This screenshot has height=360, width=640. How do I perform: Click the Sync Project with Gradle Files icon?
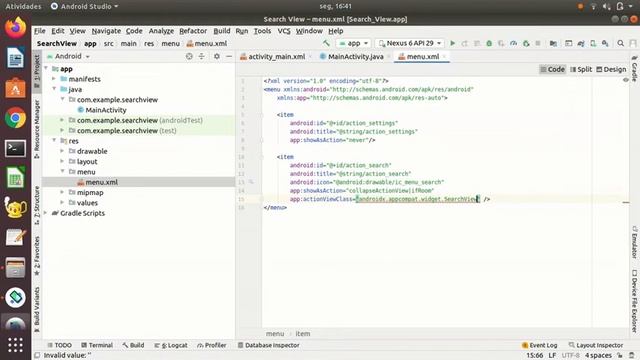click(x=581, y=43)
